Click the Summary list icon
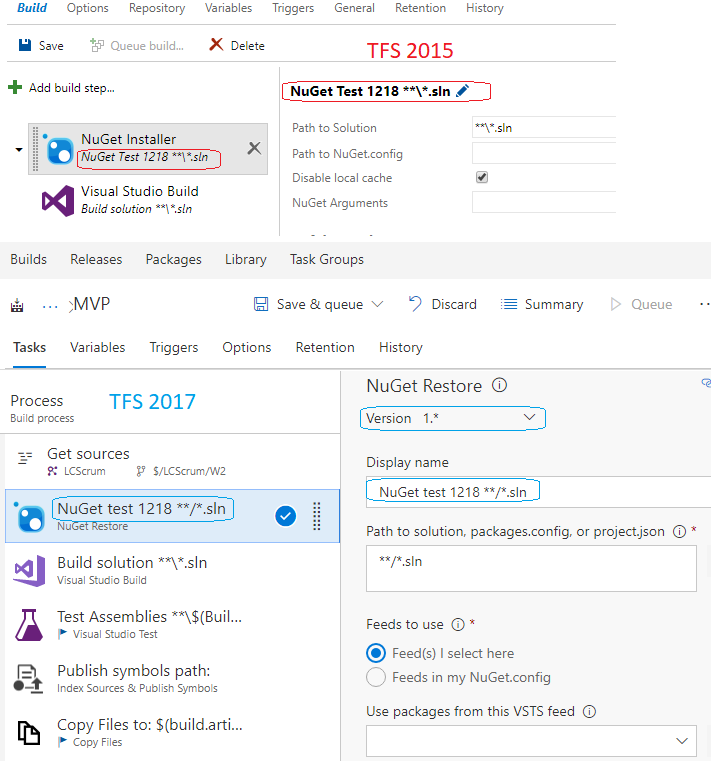Image resolution: width=711 pixels, height=761 pixels. pos(509,304)
